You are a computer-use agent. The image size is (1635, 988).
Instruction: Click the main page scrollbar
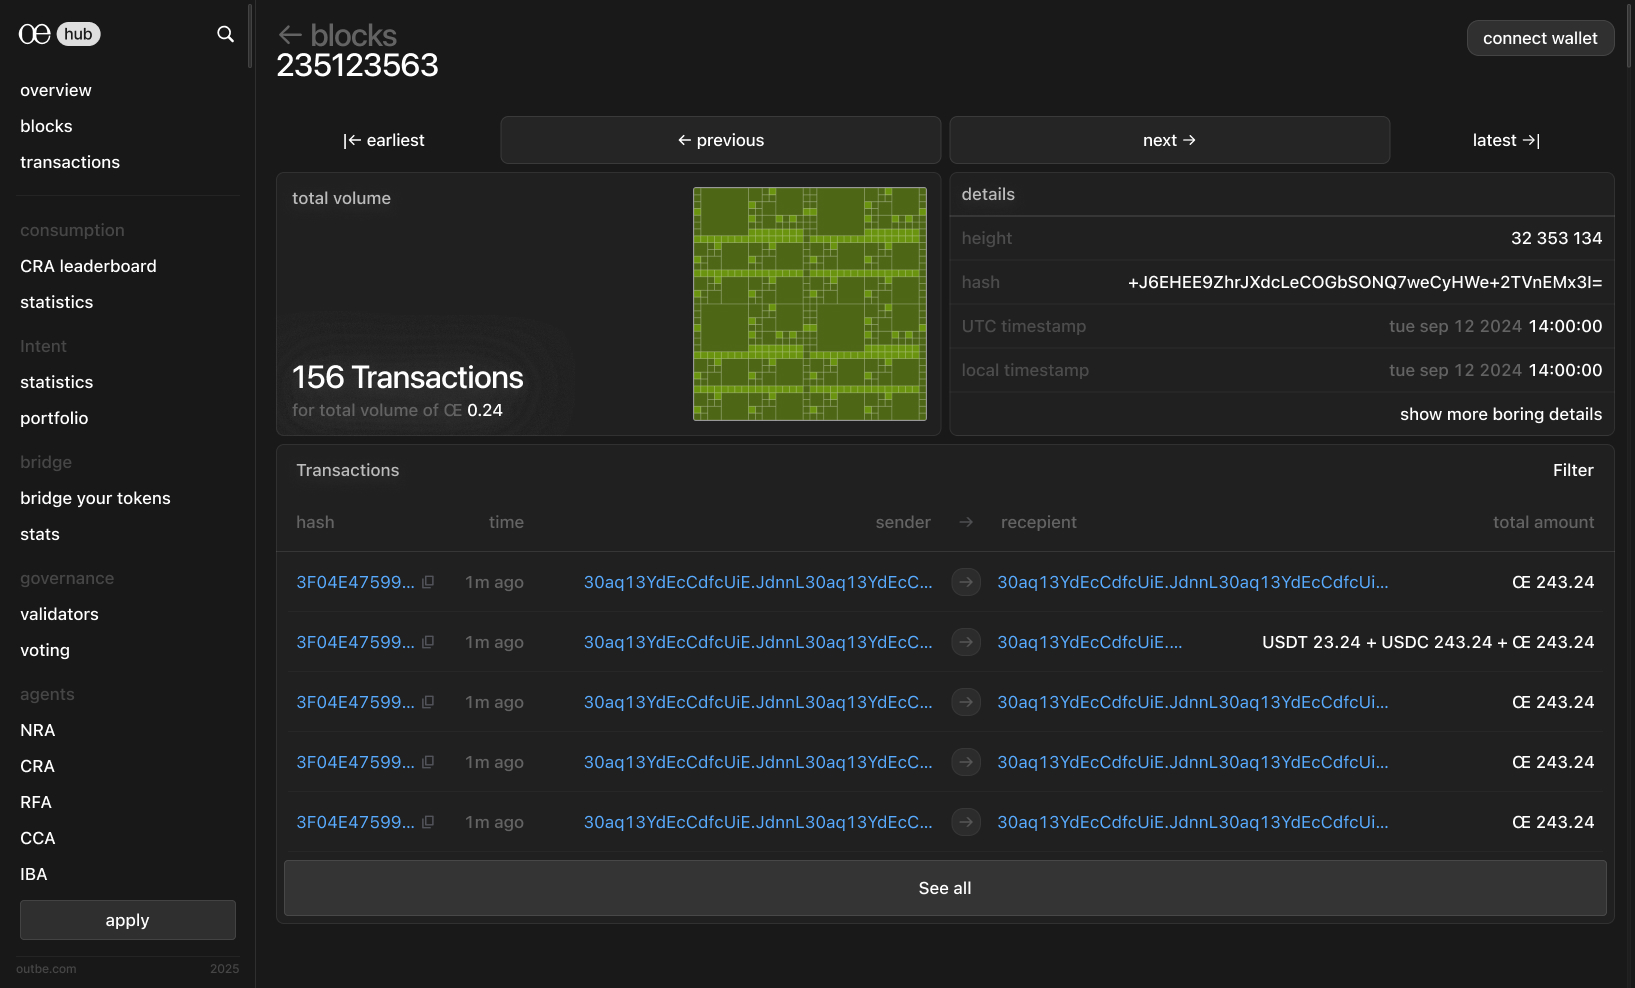(x=1630, y=35)
